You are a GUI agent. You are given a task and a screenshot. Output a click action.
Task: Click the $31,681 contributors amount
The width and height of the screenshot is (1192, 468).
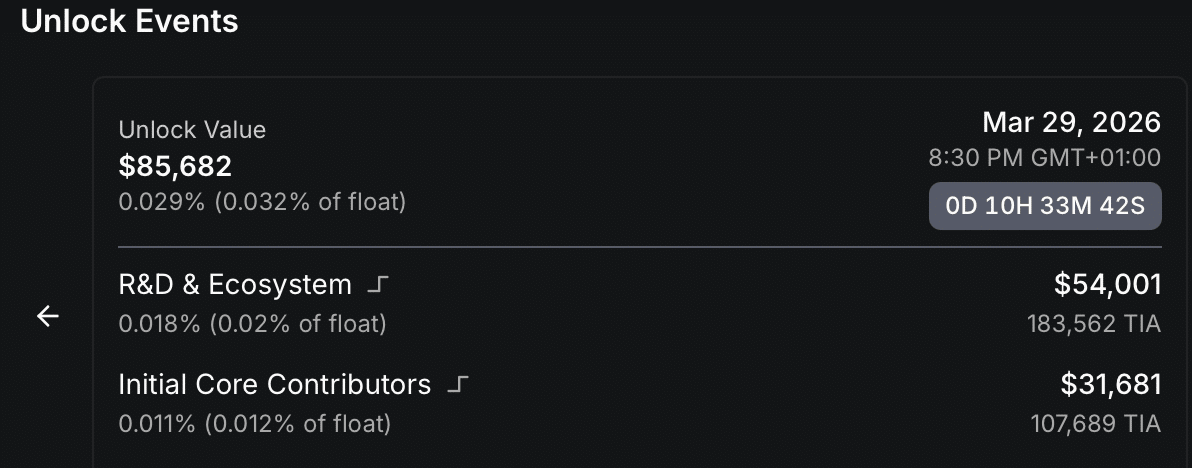click(x=1111, y=385)
